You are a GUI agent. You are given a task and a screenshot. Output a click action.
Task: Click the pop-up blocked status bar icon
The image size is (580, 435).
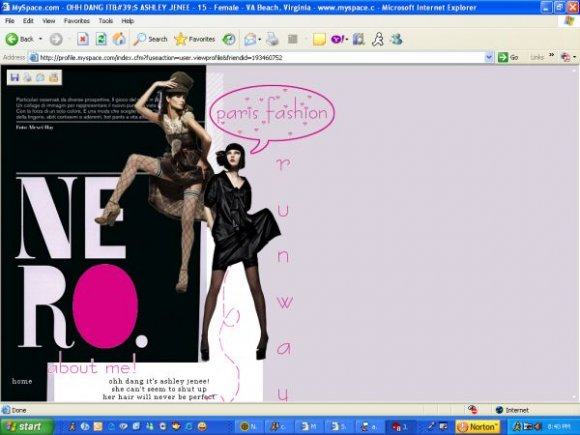click(x=472, y=410)
